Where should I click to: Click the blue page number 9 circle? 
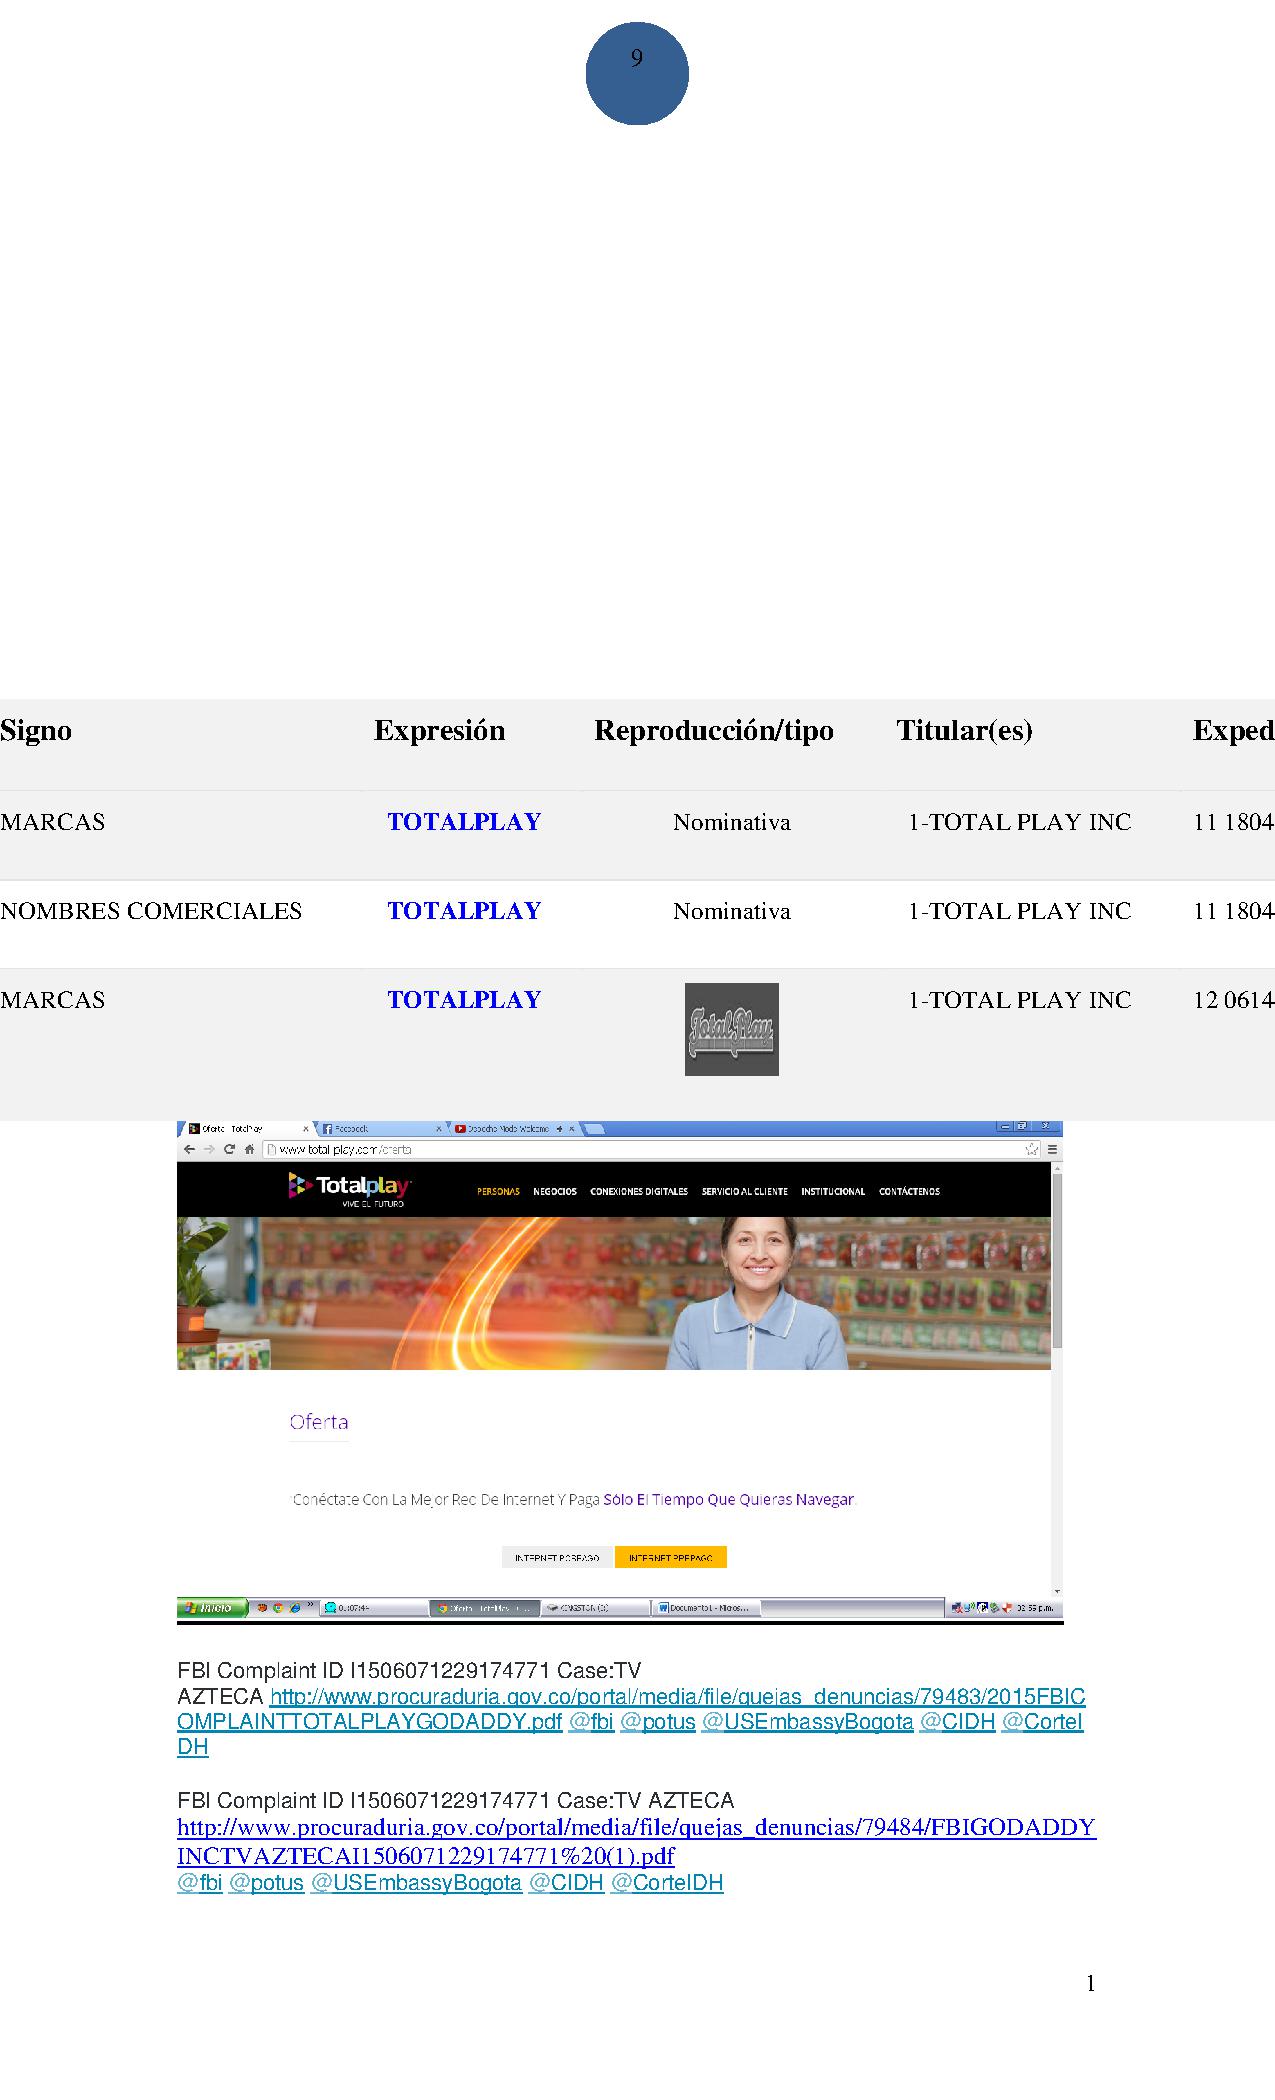(x=637, y=73)
